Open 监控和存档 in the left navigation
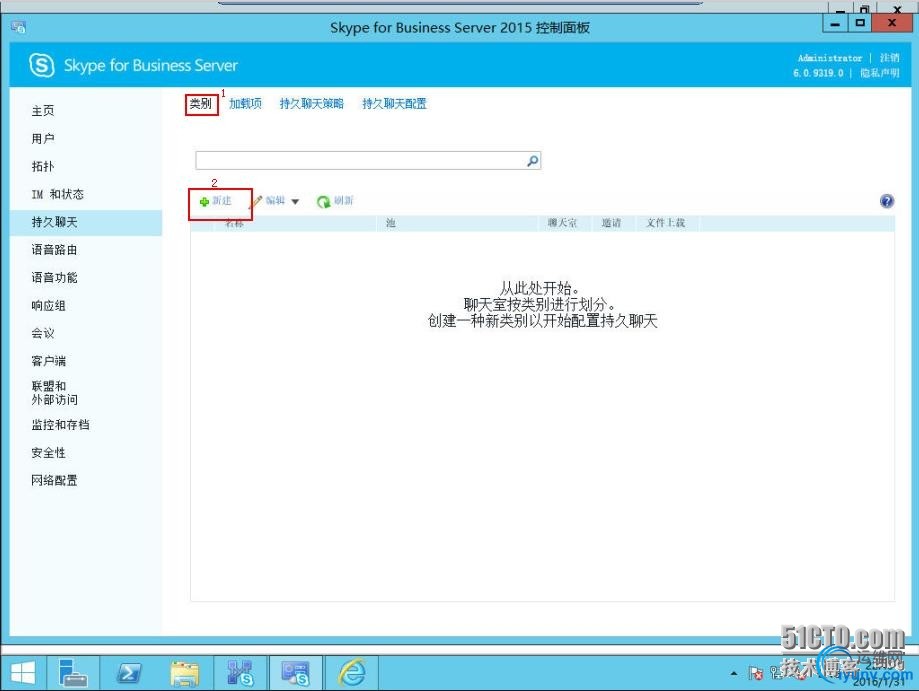This screenshot has width=919, height=691. tap(60, 425)
